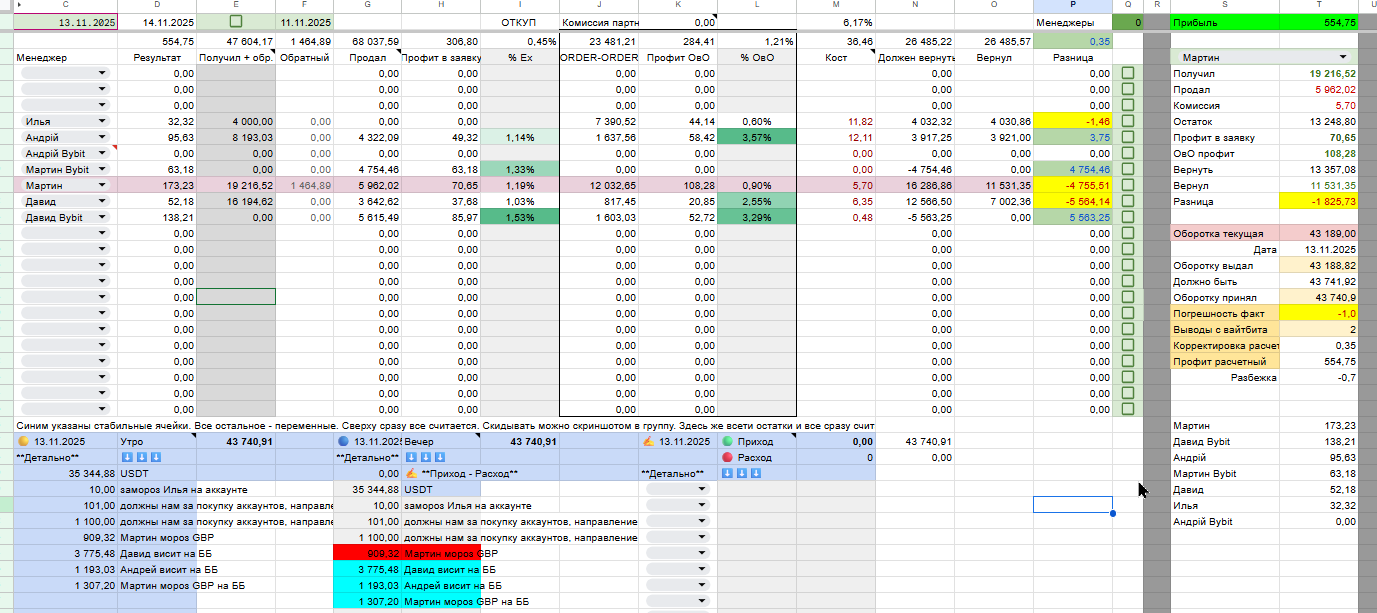Image resolution: width=1377 pixels, height=613 pixels.
Task: Click the down-arrow icons below the Расход row
Action: (741, 473)
